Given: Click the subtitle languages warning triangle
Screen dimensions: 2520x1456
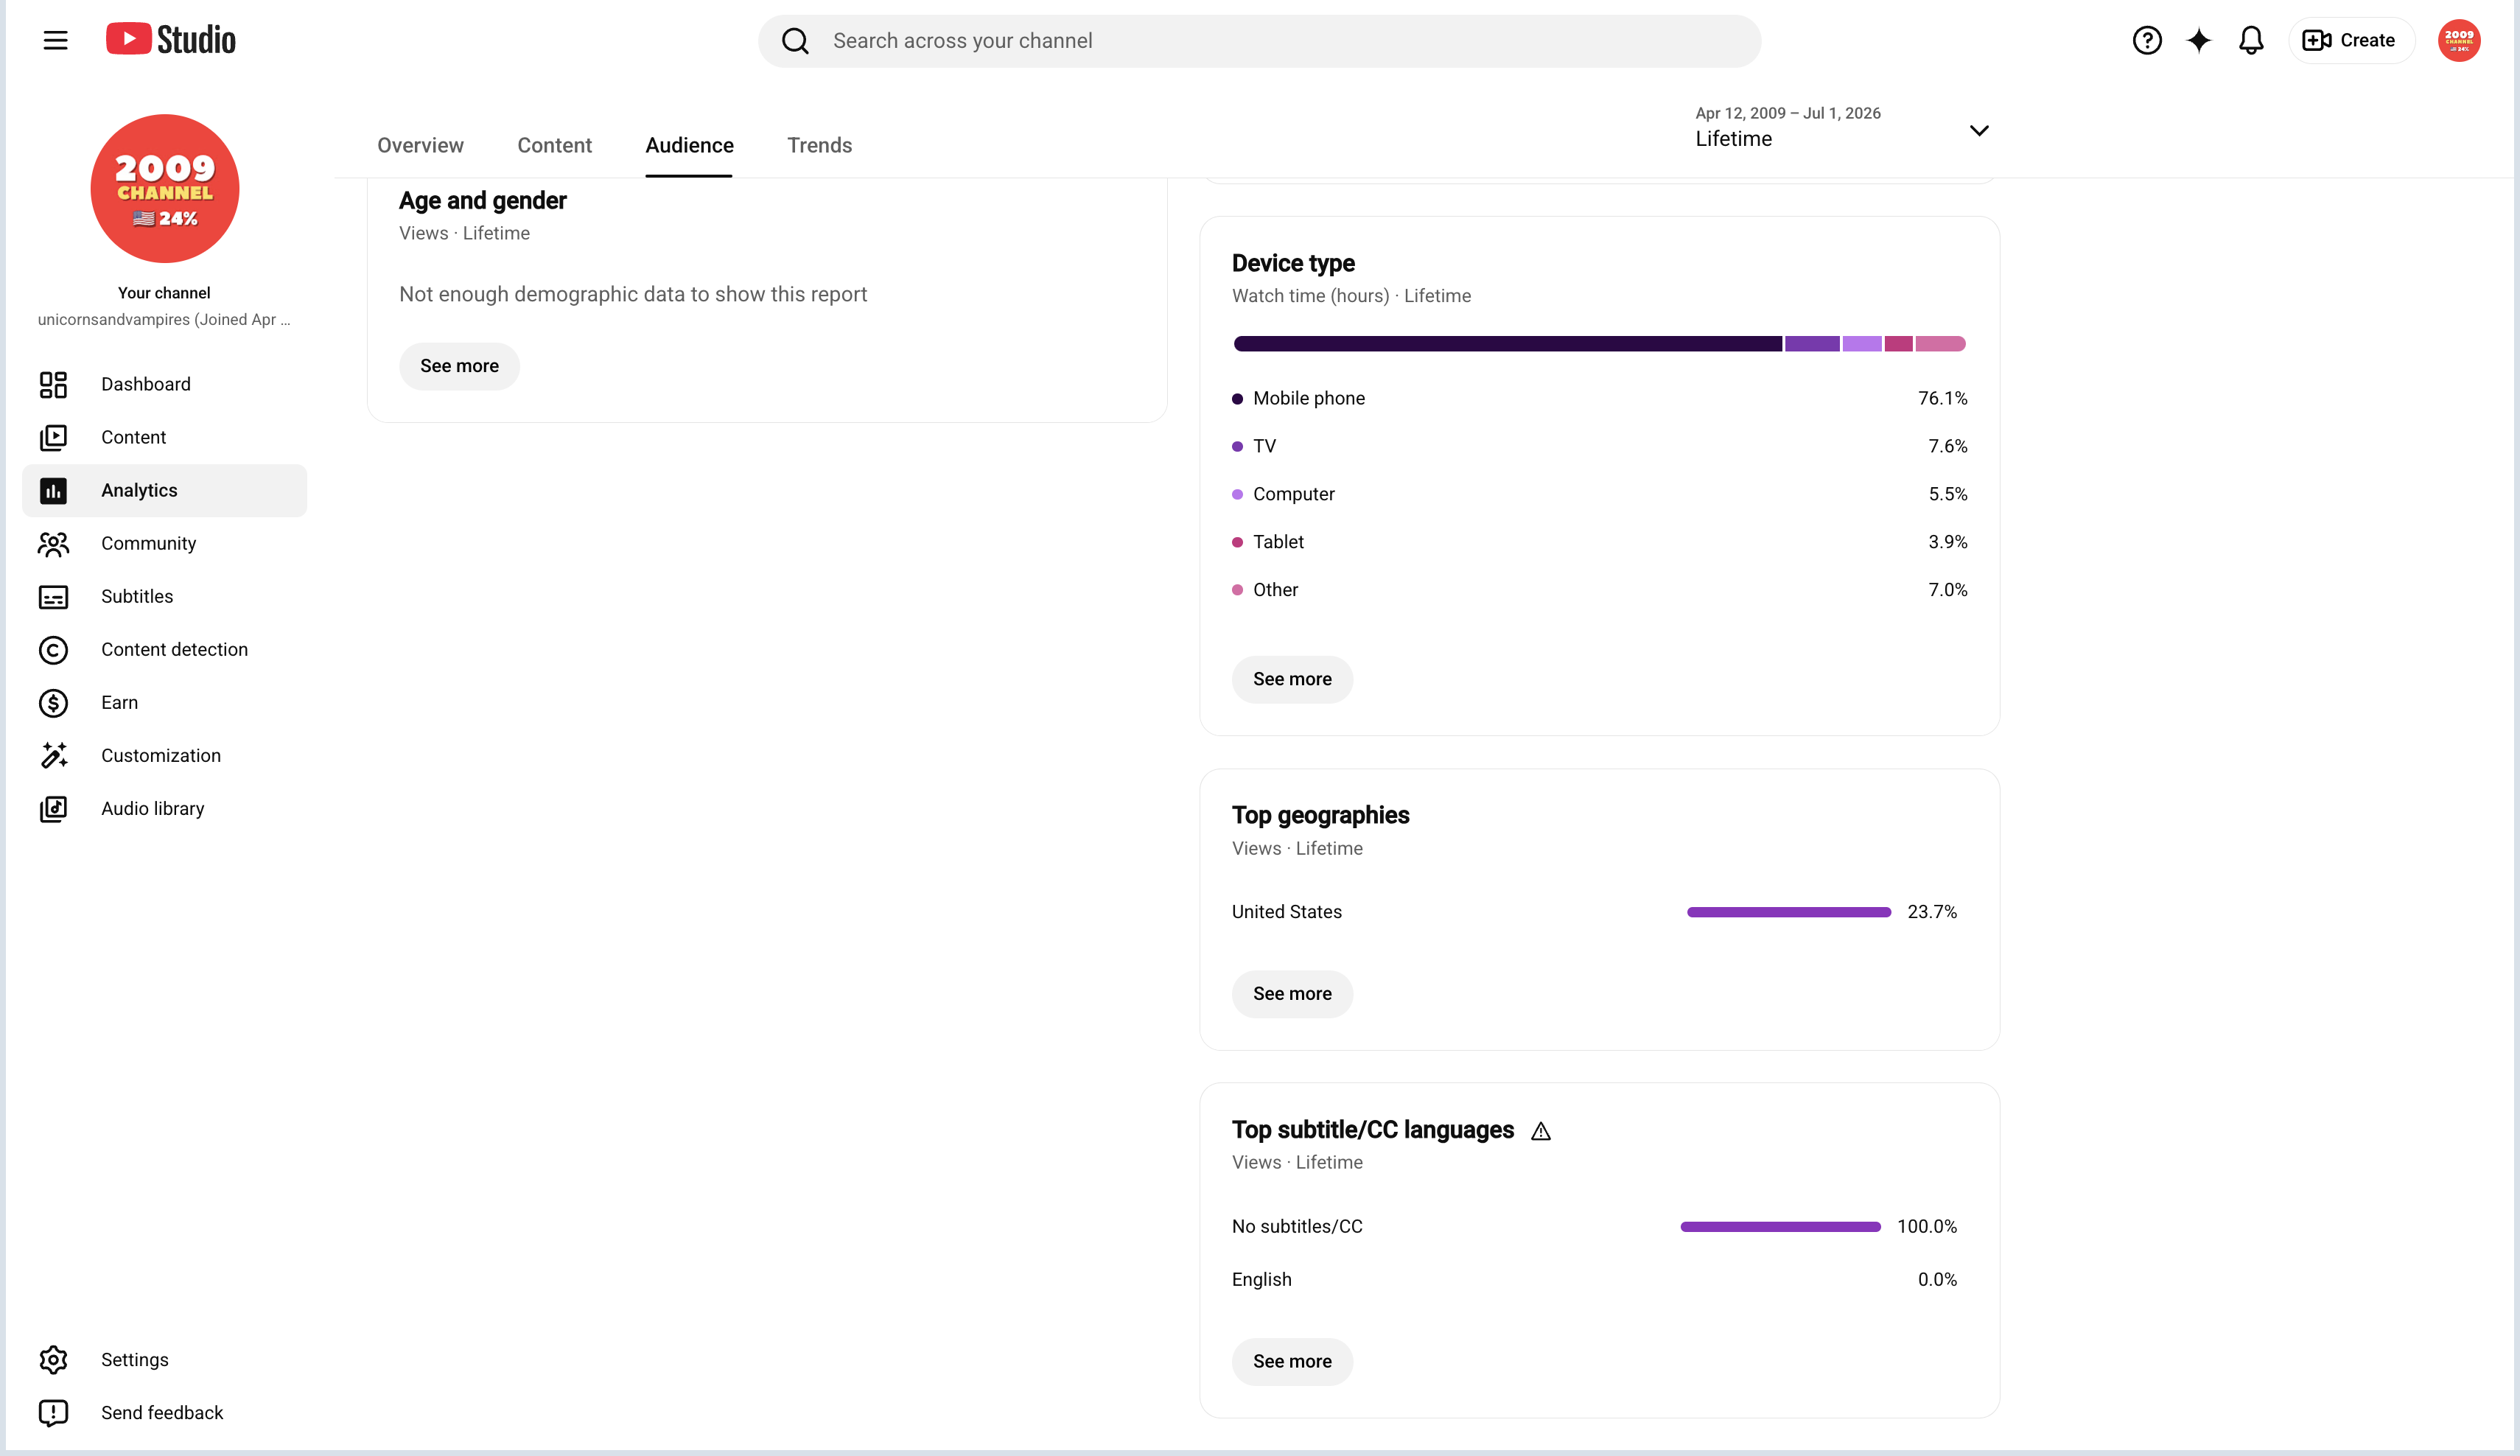Looking at the screenshot, I should coord(1541,1131).
